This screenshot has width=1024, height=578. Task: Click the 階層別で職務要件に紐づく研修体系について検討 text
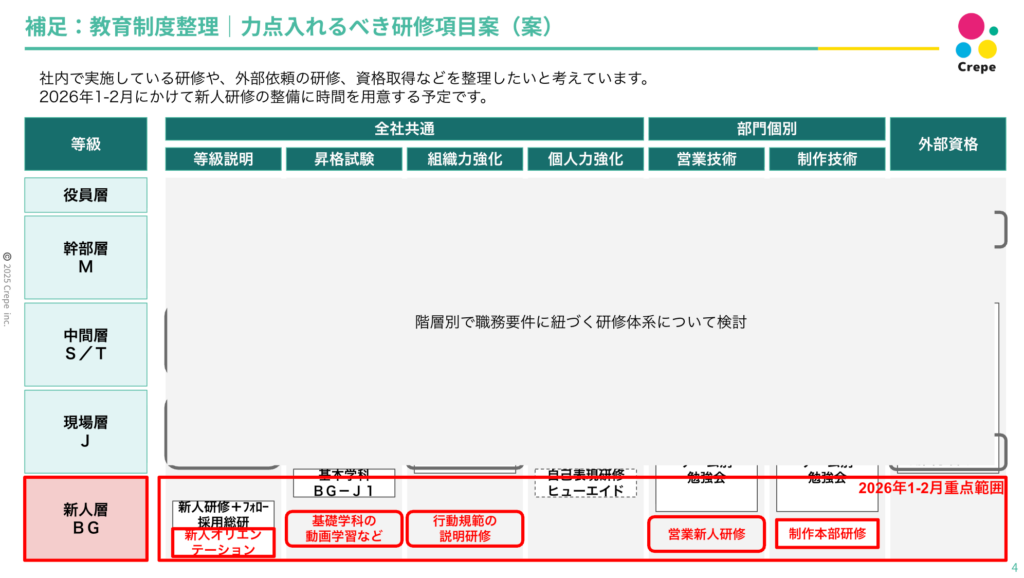581,322
